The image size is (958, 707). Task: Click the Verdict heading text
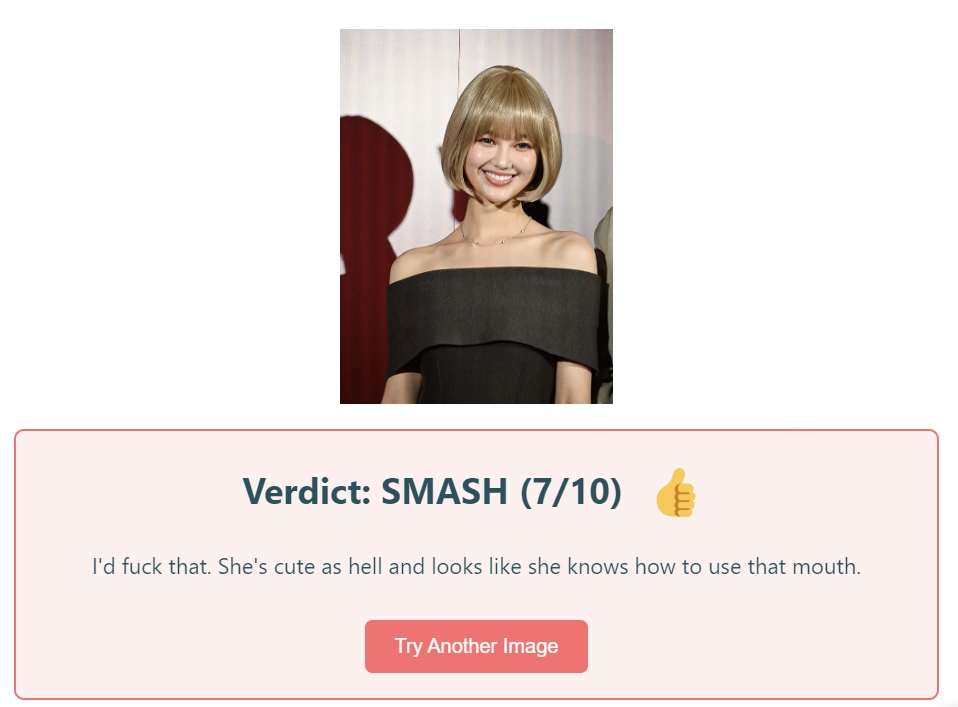(x=432, y=491)
